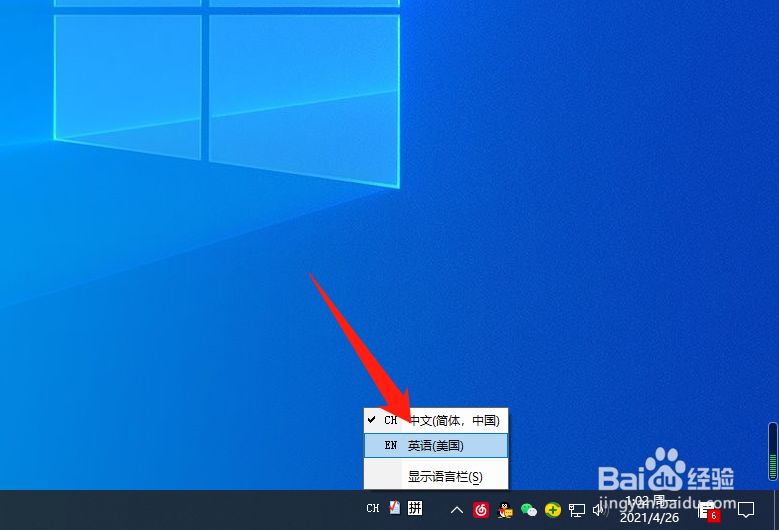This screenshot has width=779, height=530.
Task: Open 360 security green plus tray icon
Action: 552,510
